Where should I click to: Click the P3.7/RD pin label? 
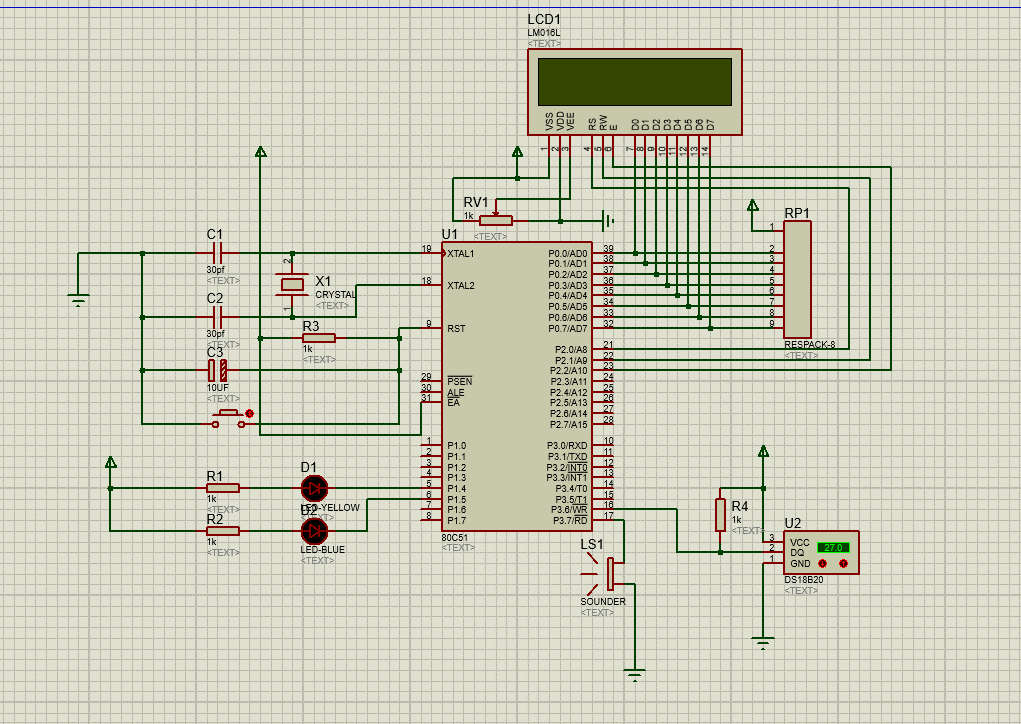coord(570,520)
